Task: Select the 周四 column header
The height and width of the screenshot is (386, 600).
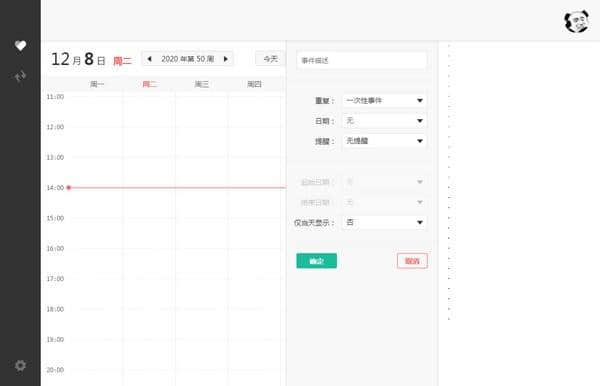Action: 254,84
